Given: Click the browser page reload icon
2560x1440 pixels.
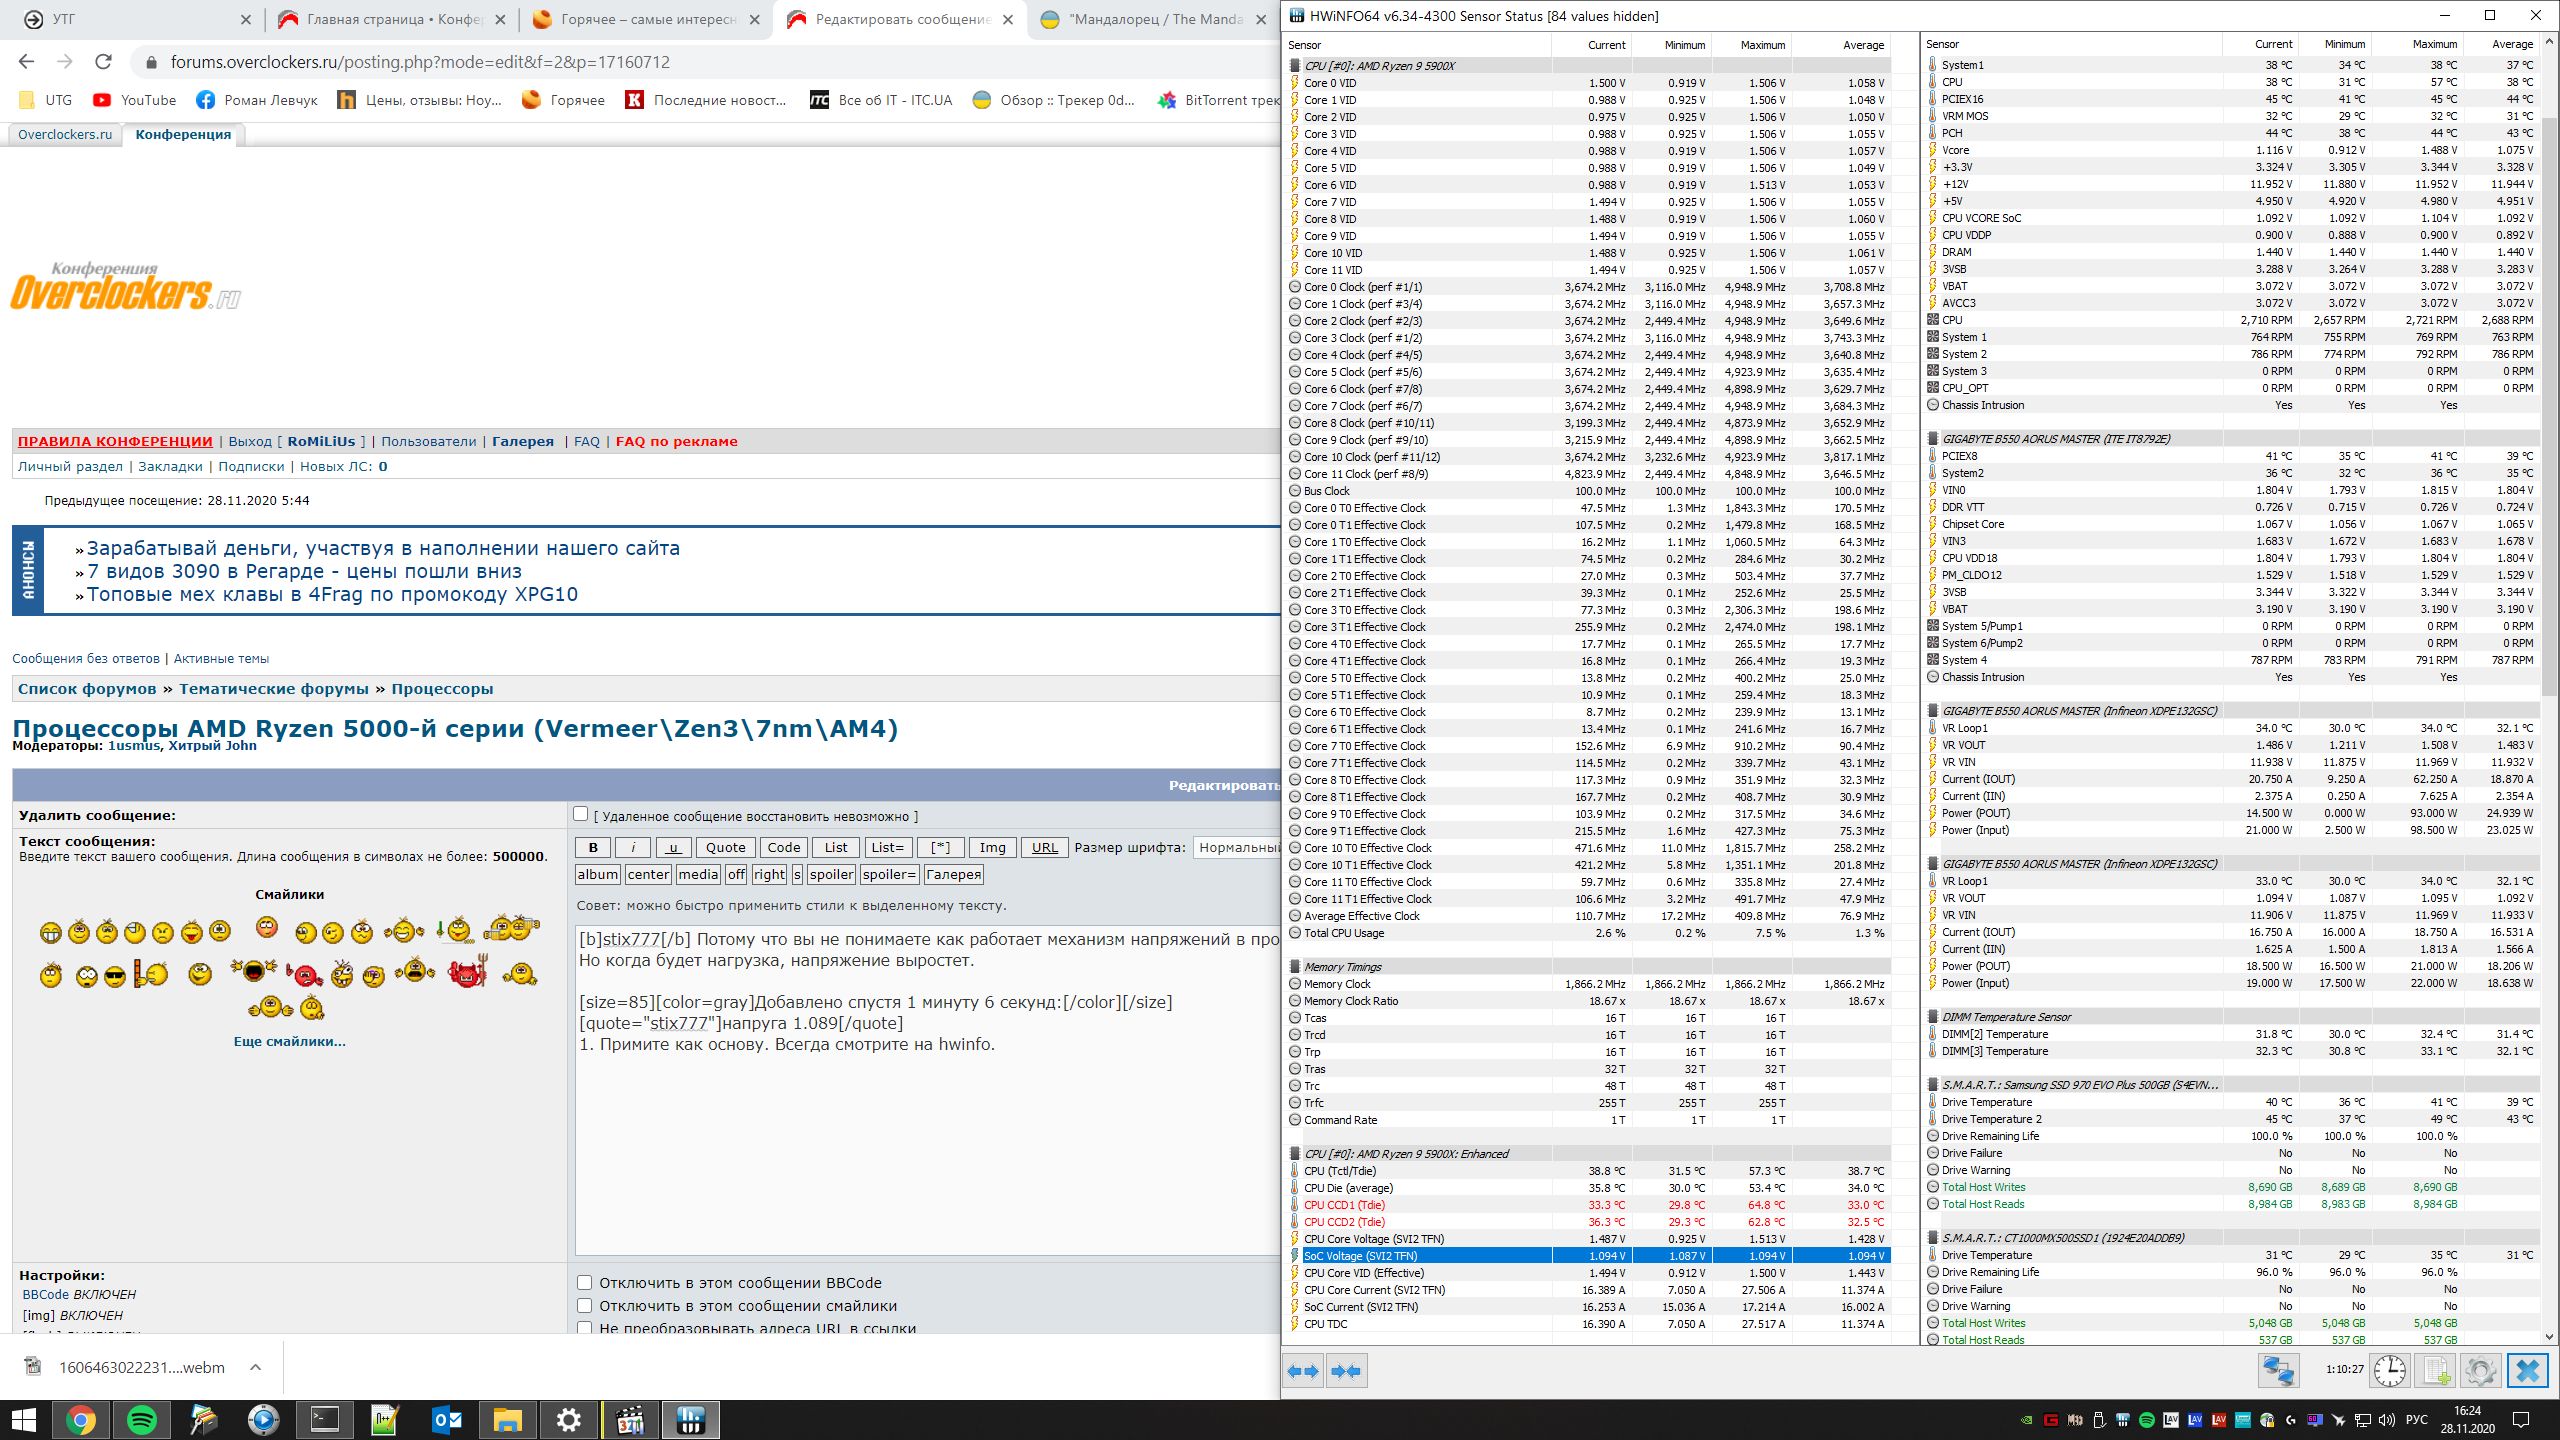Looking at the screenshot, I should pyautogui.click(x=103, y=62).
